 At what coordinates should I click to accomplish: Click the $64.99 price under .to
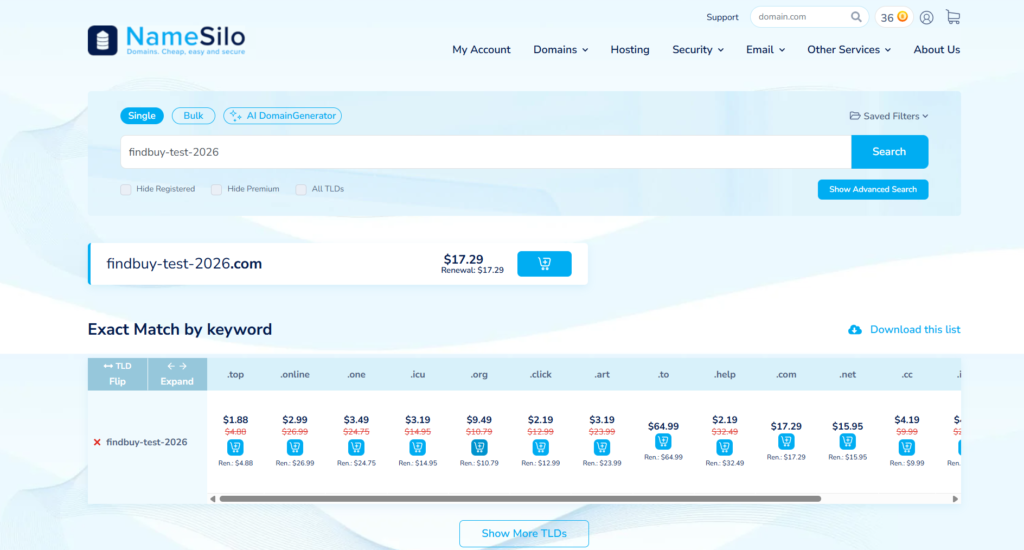click(663, 426)
